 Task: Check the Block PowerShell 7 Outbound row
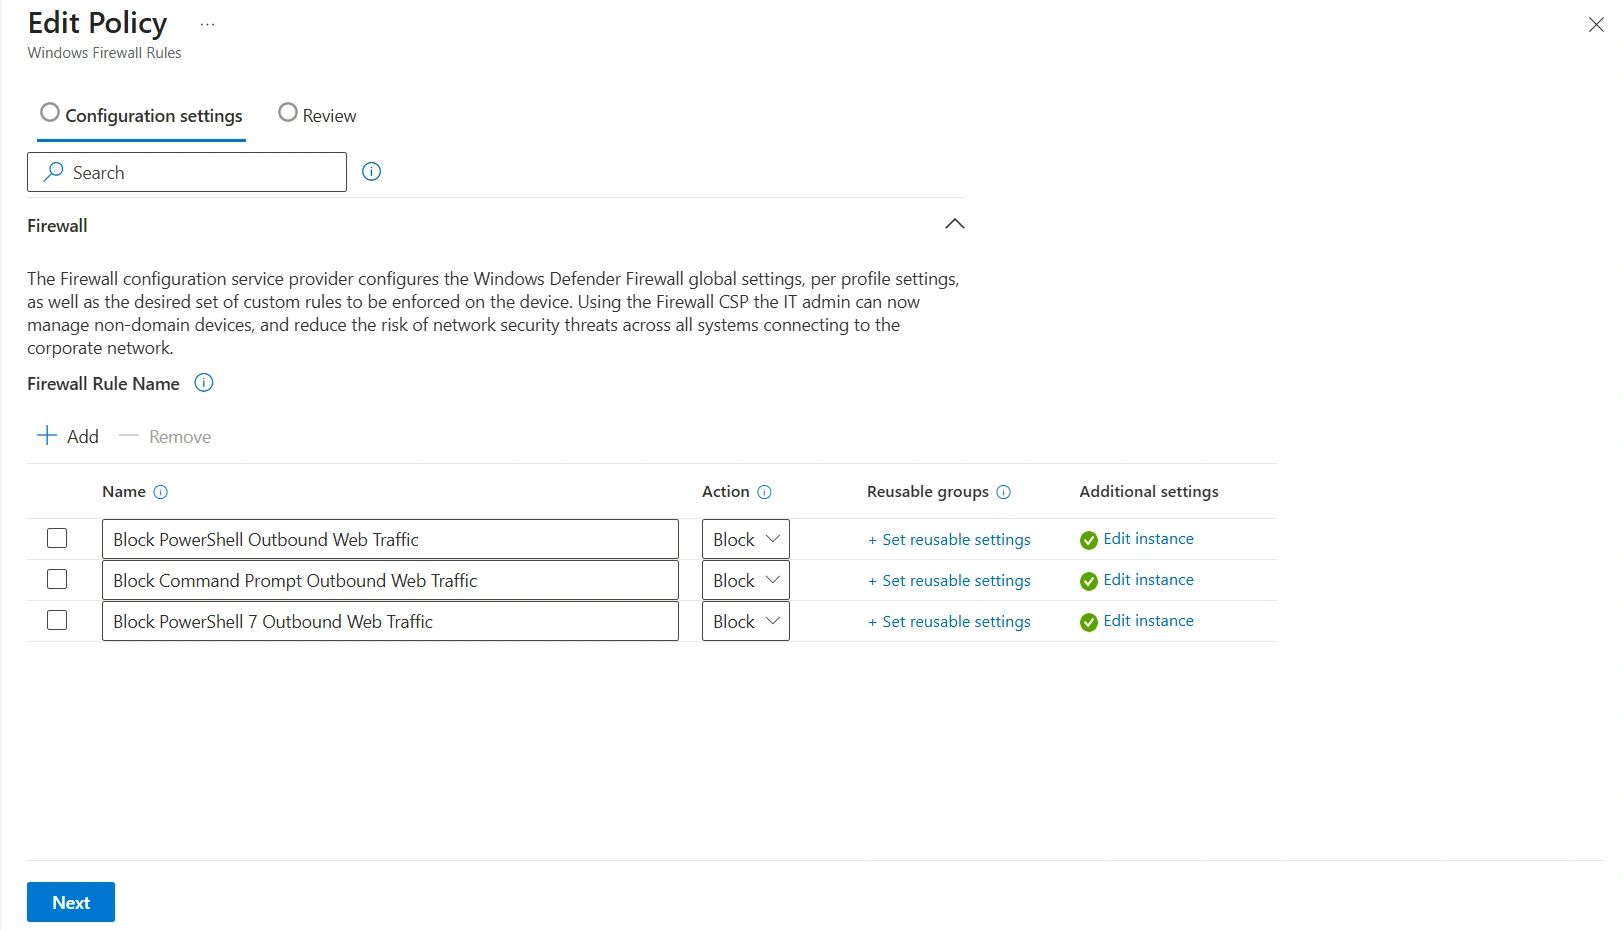(57, 620)
